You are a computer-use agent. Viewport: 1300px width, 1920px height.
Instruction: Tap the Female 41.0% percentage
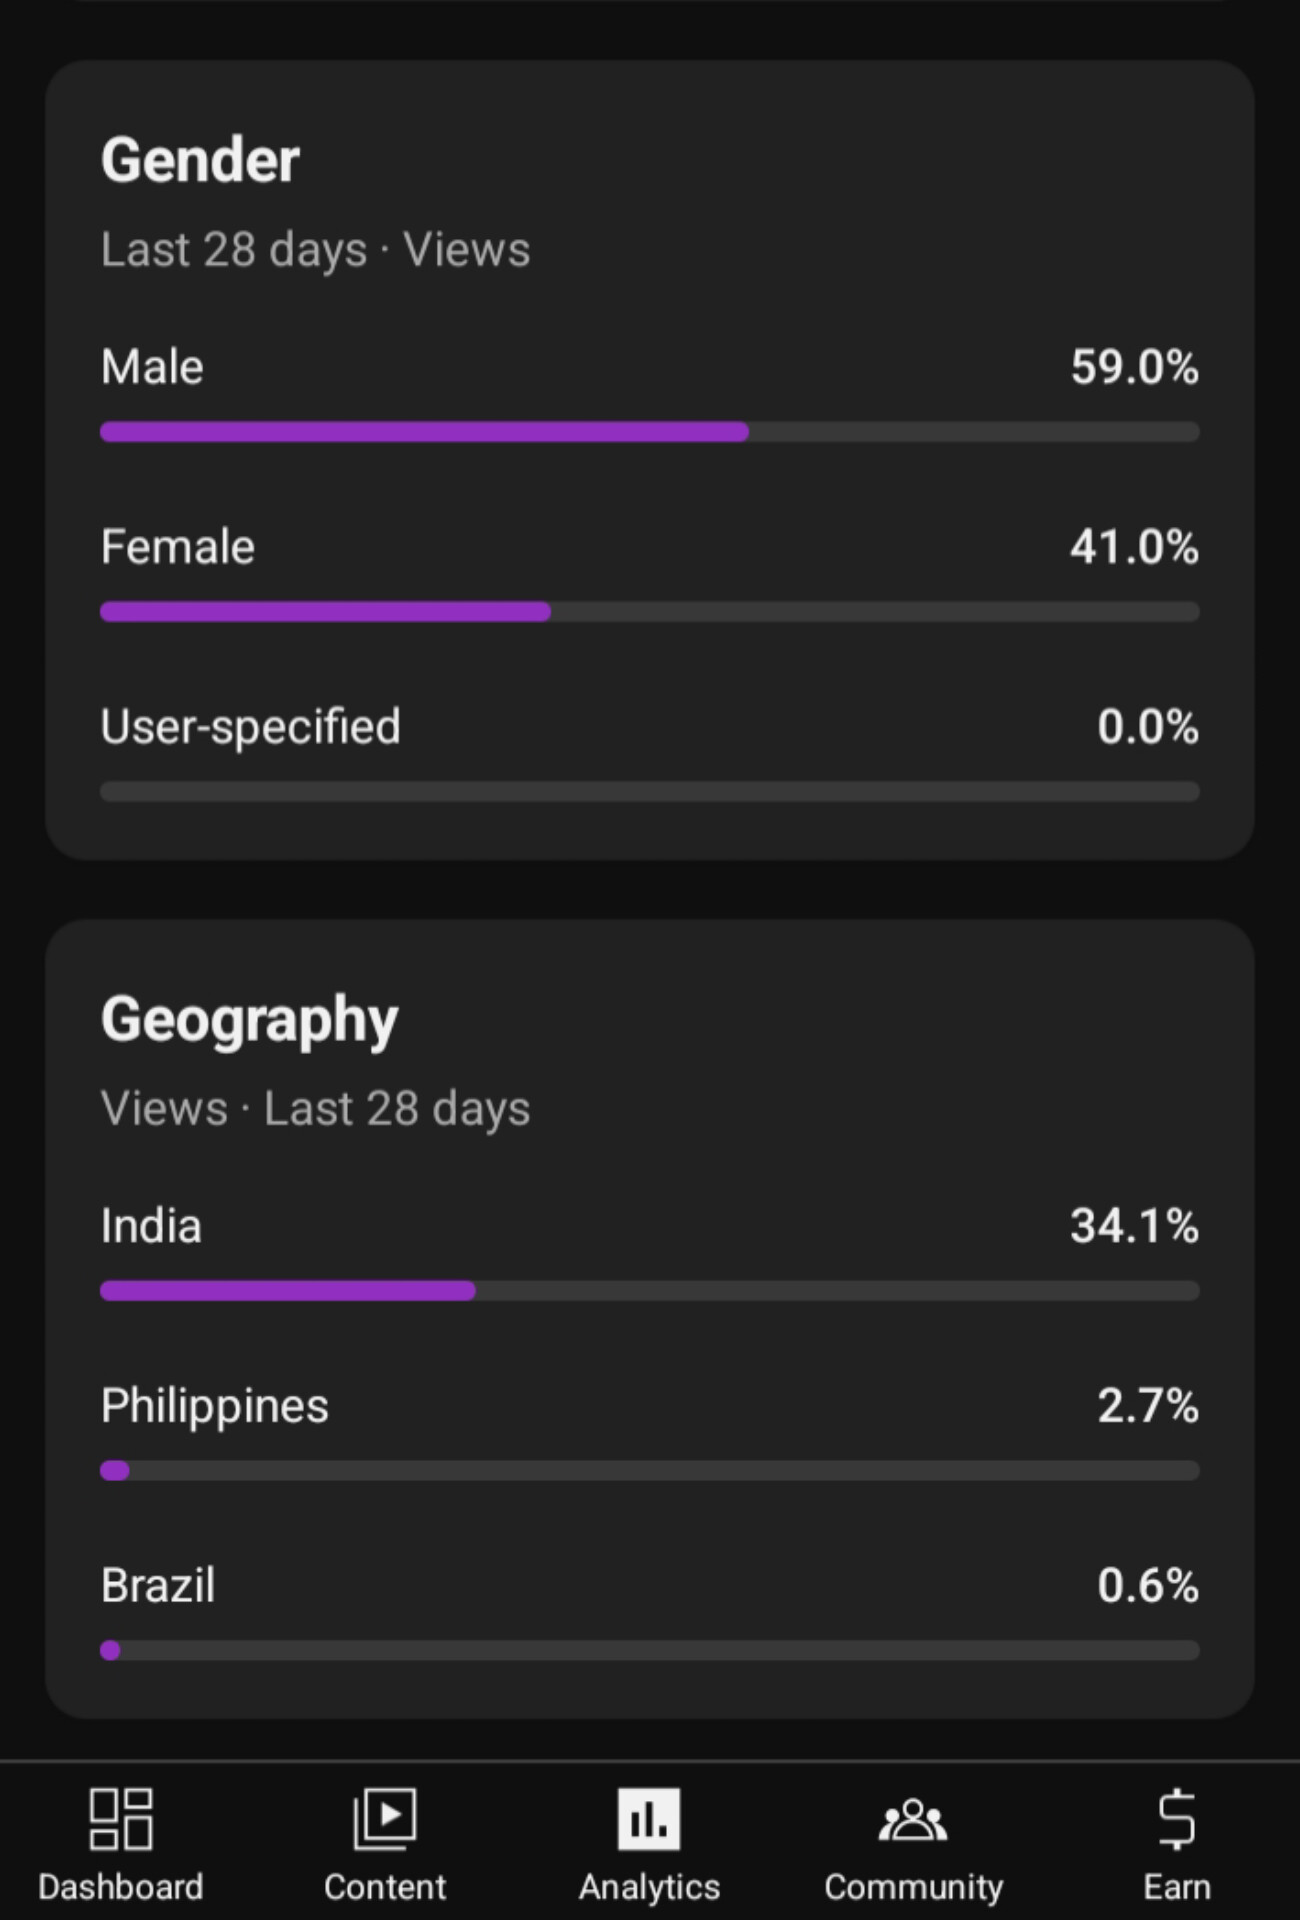click(x=1134, y=547)
